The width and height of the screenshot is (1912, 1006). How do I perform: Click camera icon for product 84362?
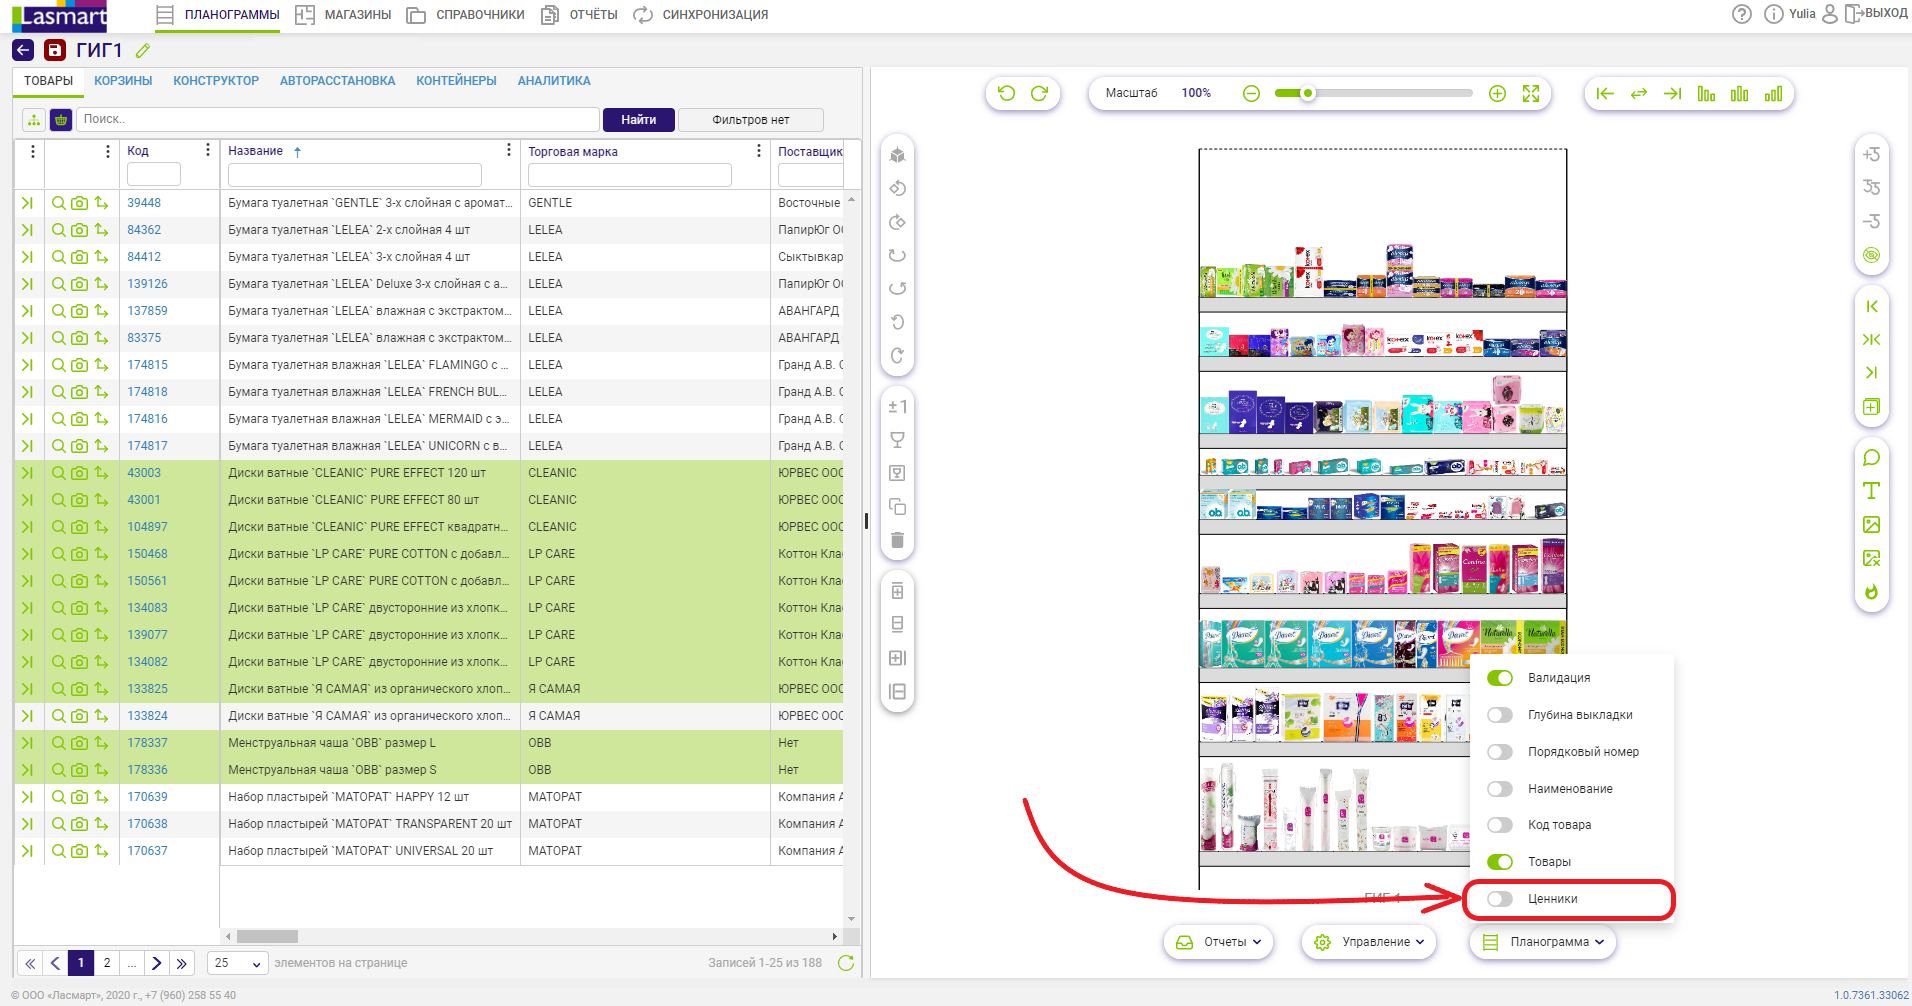pyautogui.click(x=79, y=230)
